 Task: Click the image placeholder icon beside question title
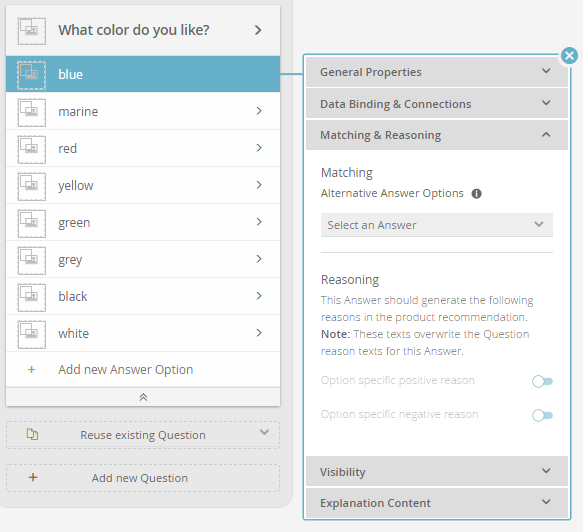click(32, 31)
